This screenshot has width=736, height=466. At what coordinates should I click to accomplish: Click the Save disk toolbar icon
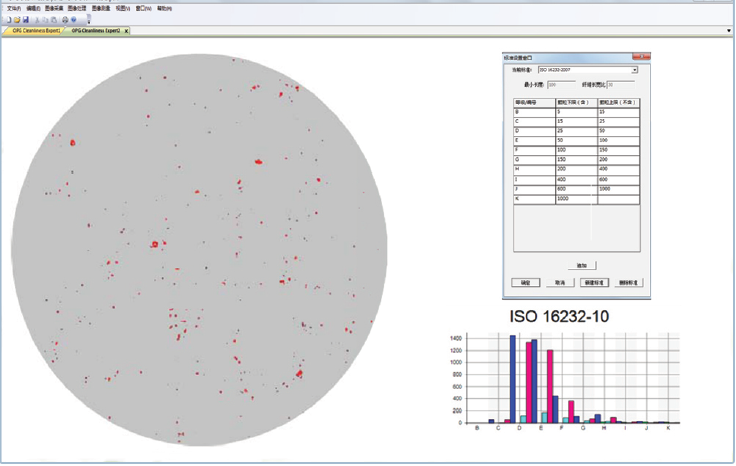click(x=26, y=19)
